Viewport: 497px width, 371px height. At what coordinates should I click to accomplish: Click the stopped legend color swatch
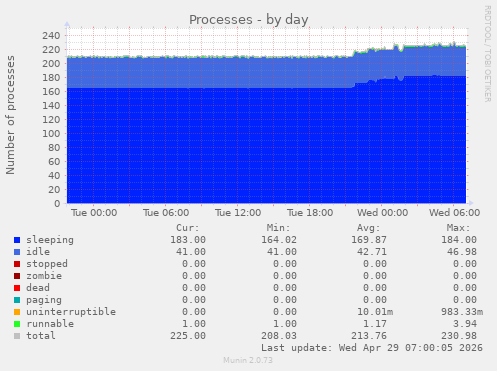click(17, 264)
